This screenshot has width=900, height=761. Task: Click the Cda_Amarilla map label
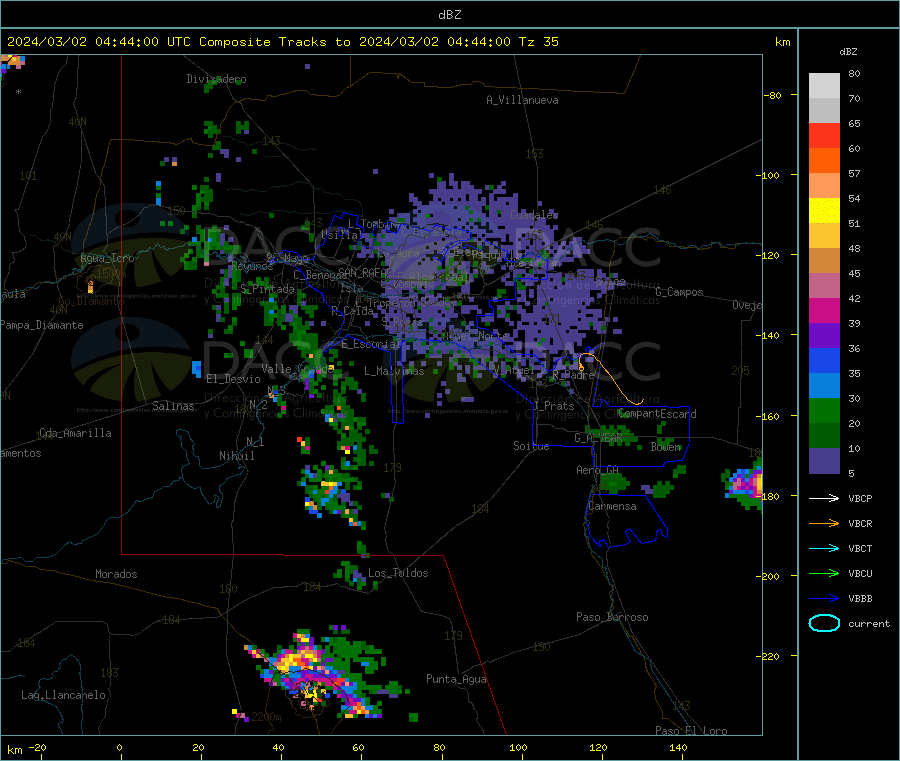(x=75, y=433)
